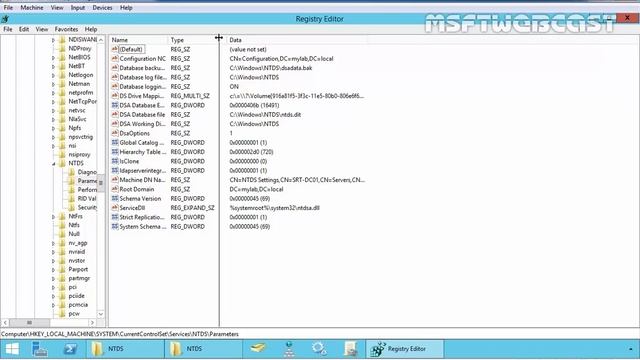Click the ServiceDll string value icon
Viewport: 640px width, 360px height.
point(115,208)
